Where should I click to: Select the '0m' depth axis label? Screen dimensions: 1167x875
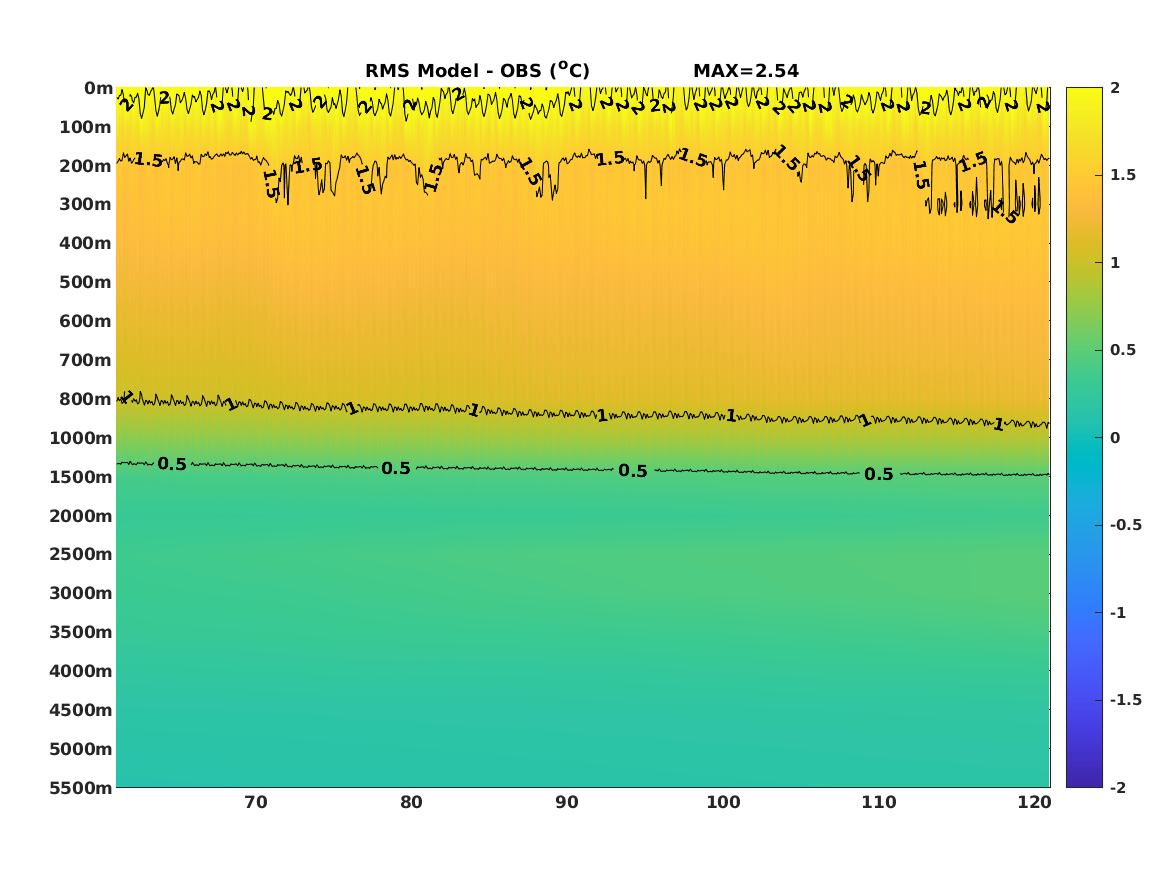98,89
